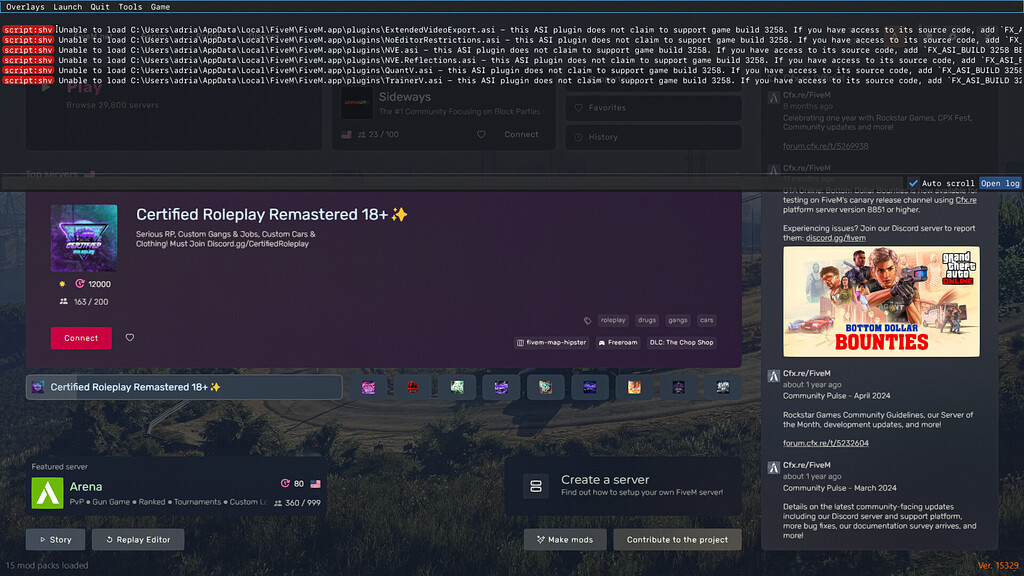The height and width of the screenshot is (576, 1024).
Task: Click the Arena server green logo
Action: coord(48,493)
